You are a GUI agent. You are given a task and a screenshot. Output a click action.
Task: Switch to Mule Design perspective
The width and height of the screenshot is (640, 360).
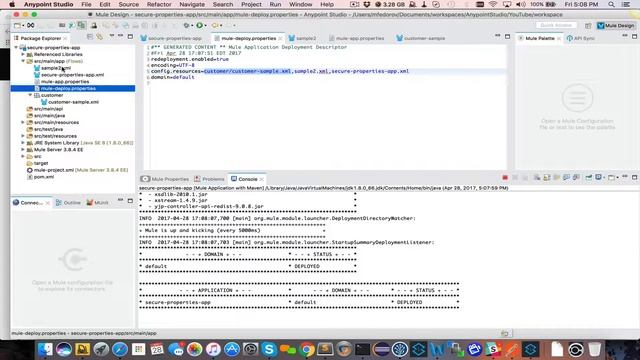click(x=616, y=26)
